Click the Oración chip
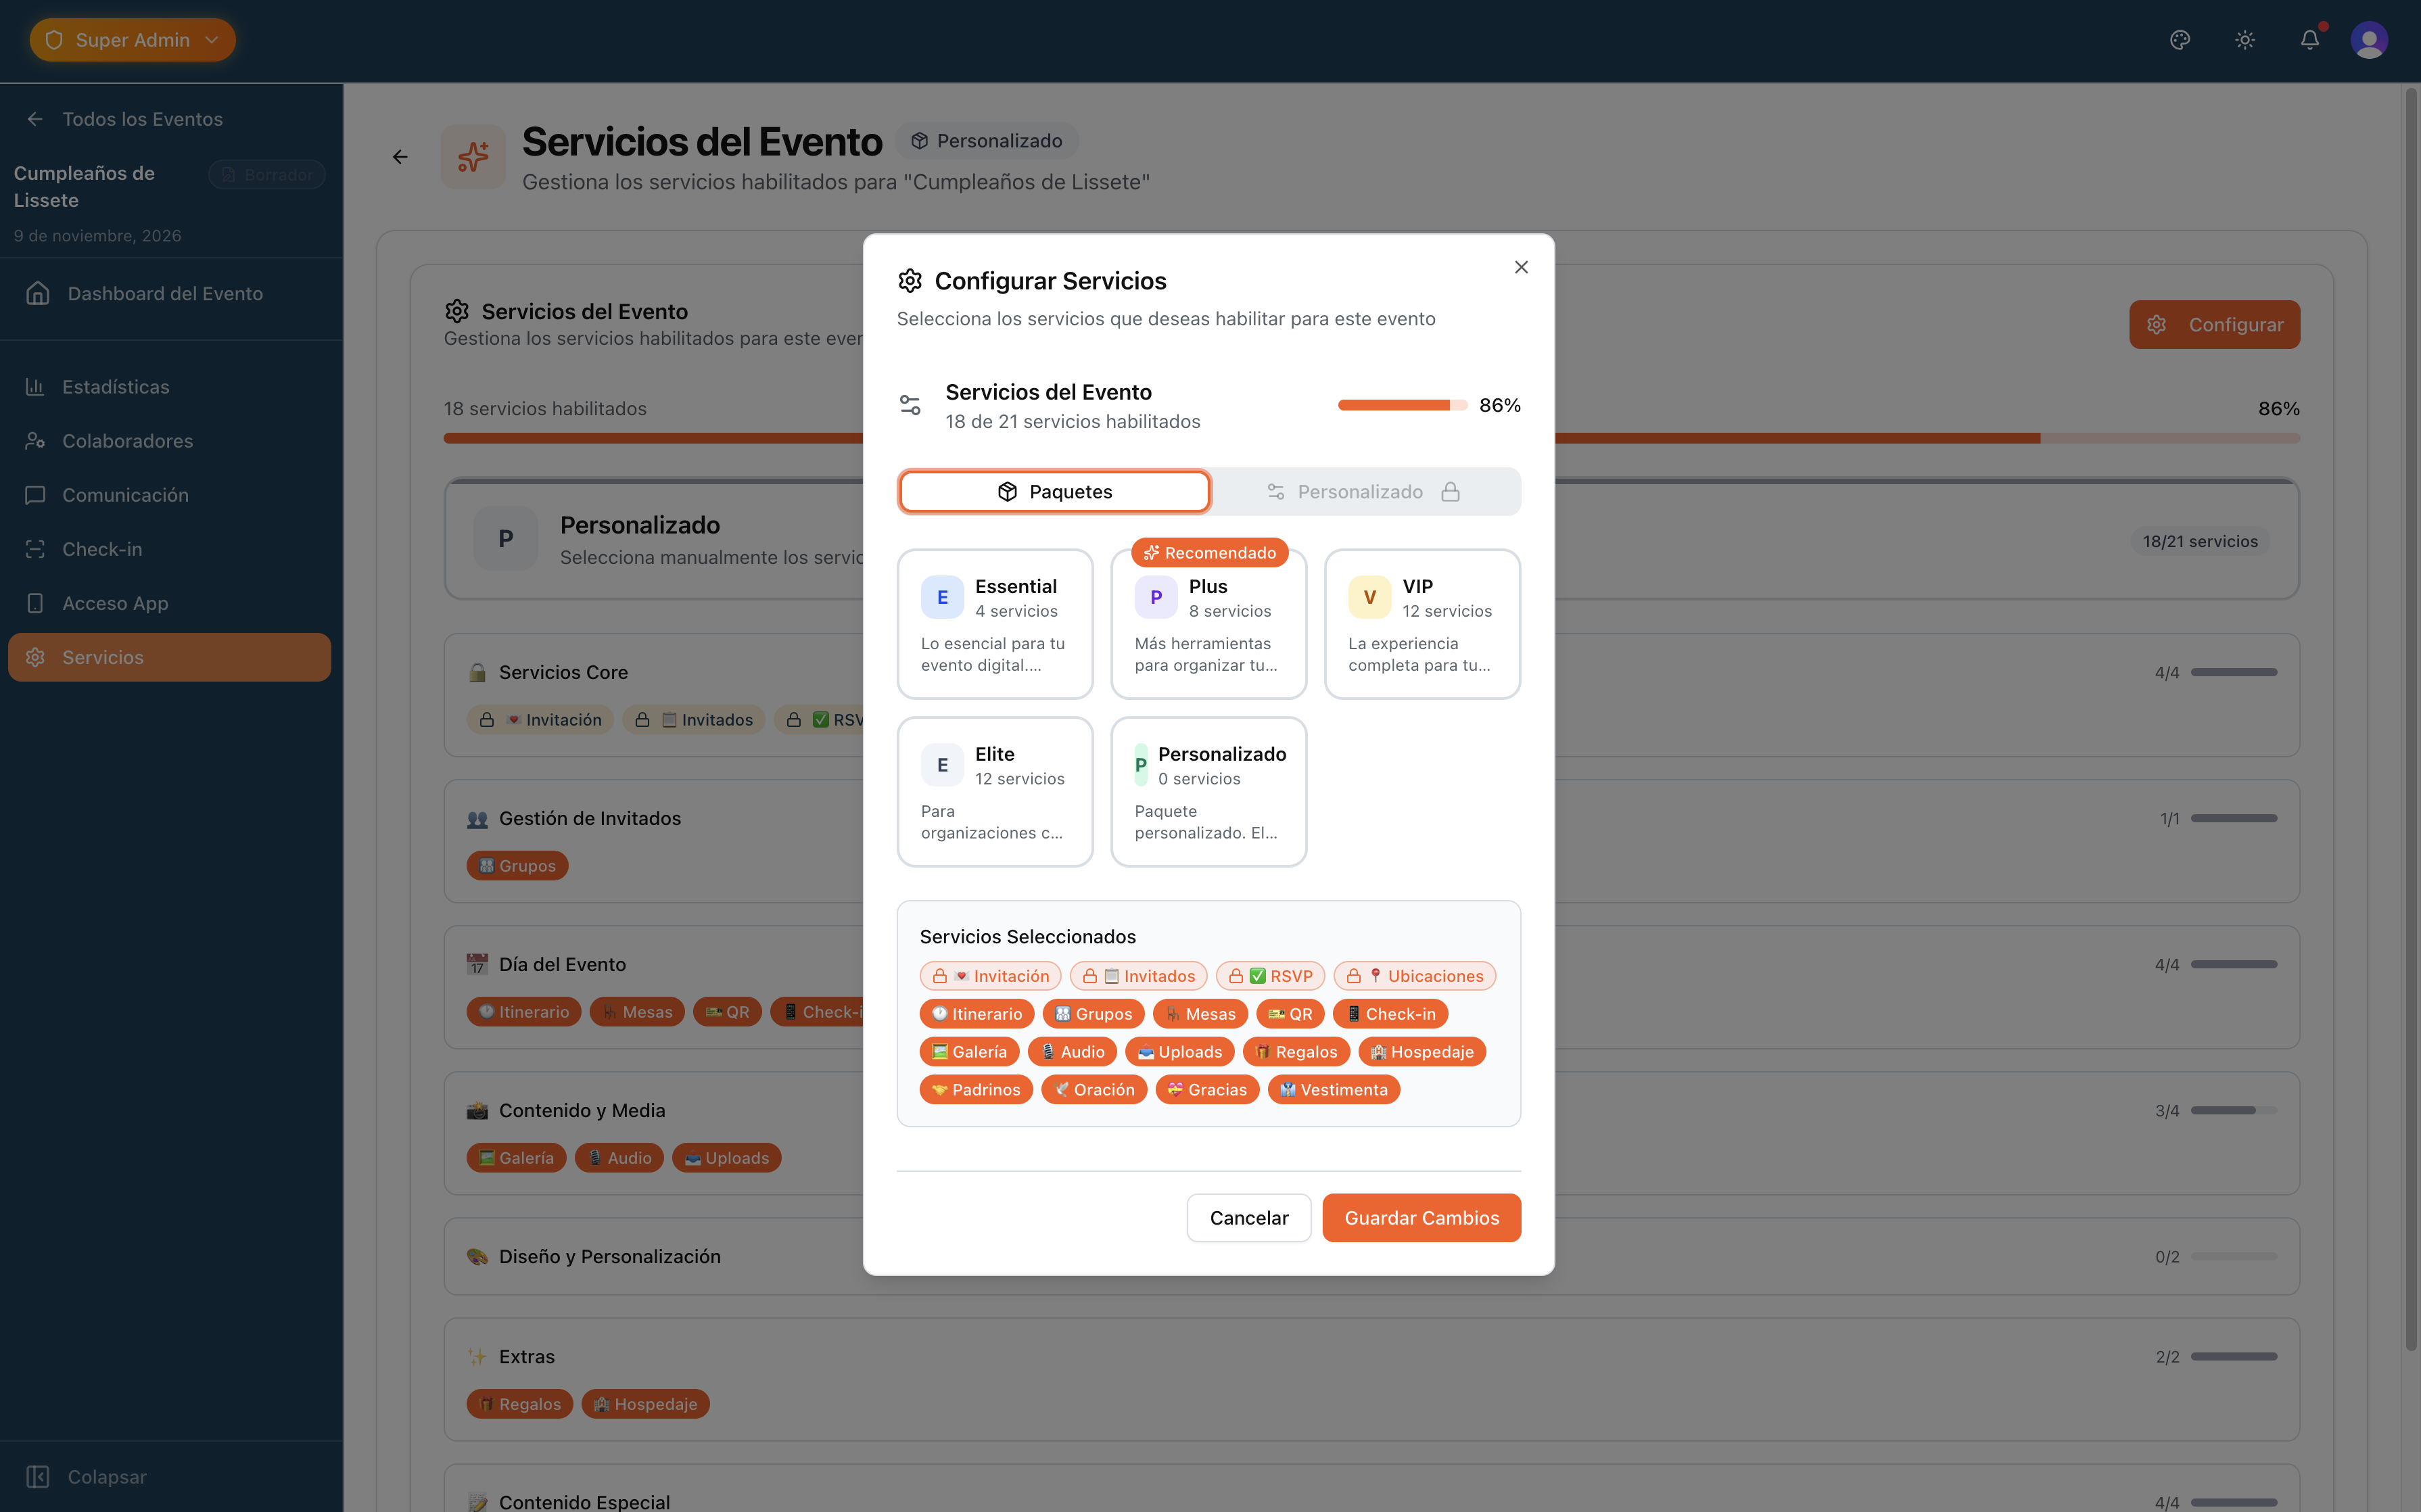 coord(1094,1090)
